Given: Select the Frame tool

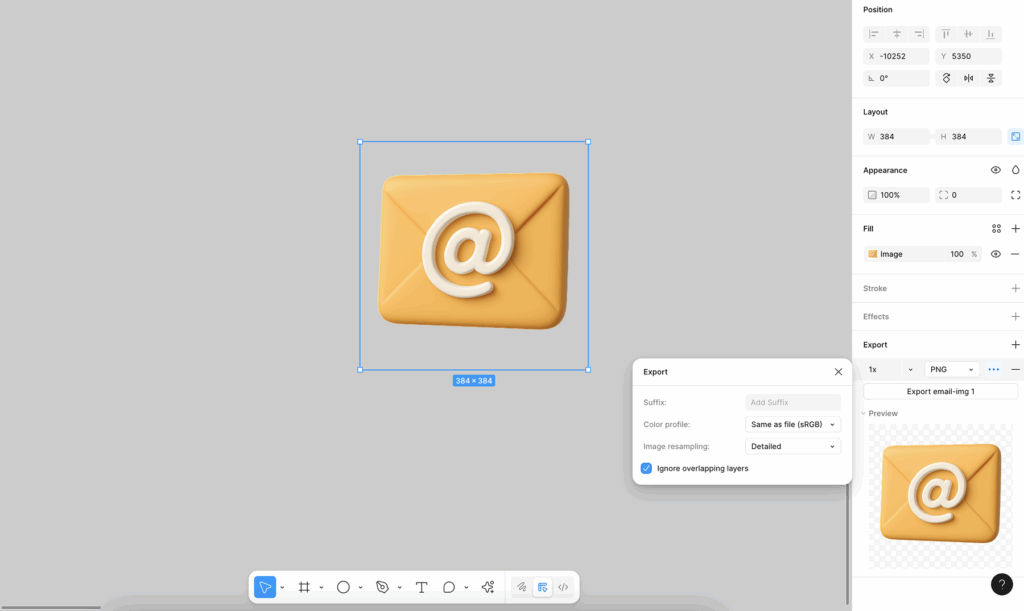Looking at the screenshot, I should [304, 587].
